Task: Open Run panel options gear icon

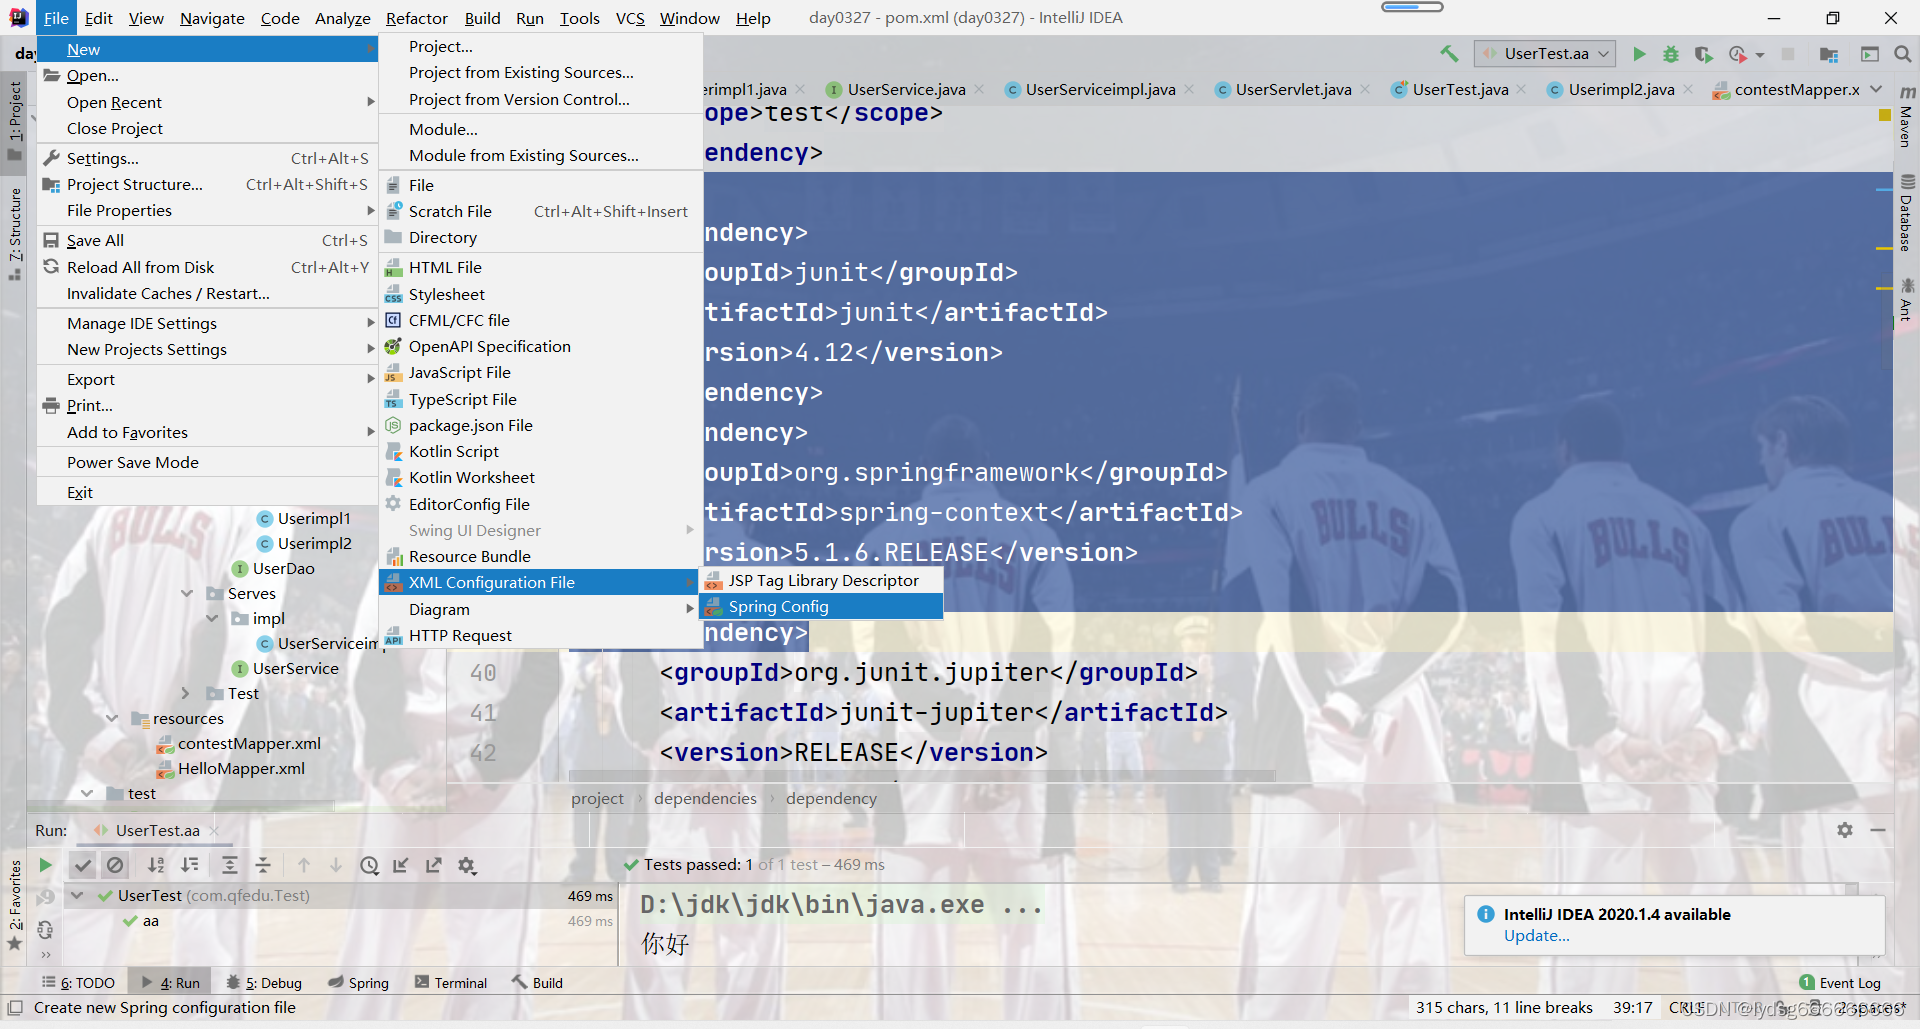Action: tap(1845, 830)
